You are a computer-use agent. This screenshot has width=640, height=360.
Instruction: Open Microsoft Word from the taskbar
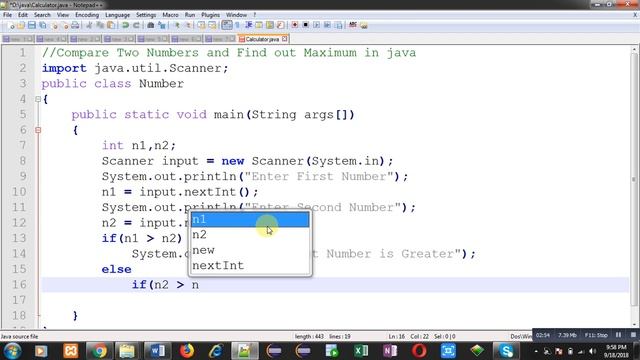[157, 351]
